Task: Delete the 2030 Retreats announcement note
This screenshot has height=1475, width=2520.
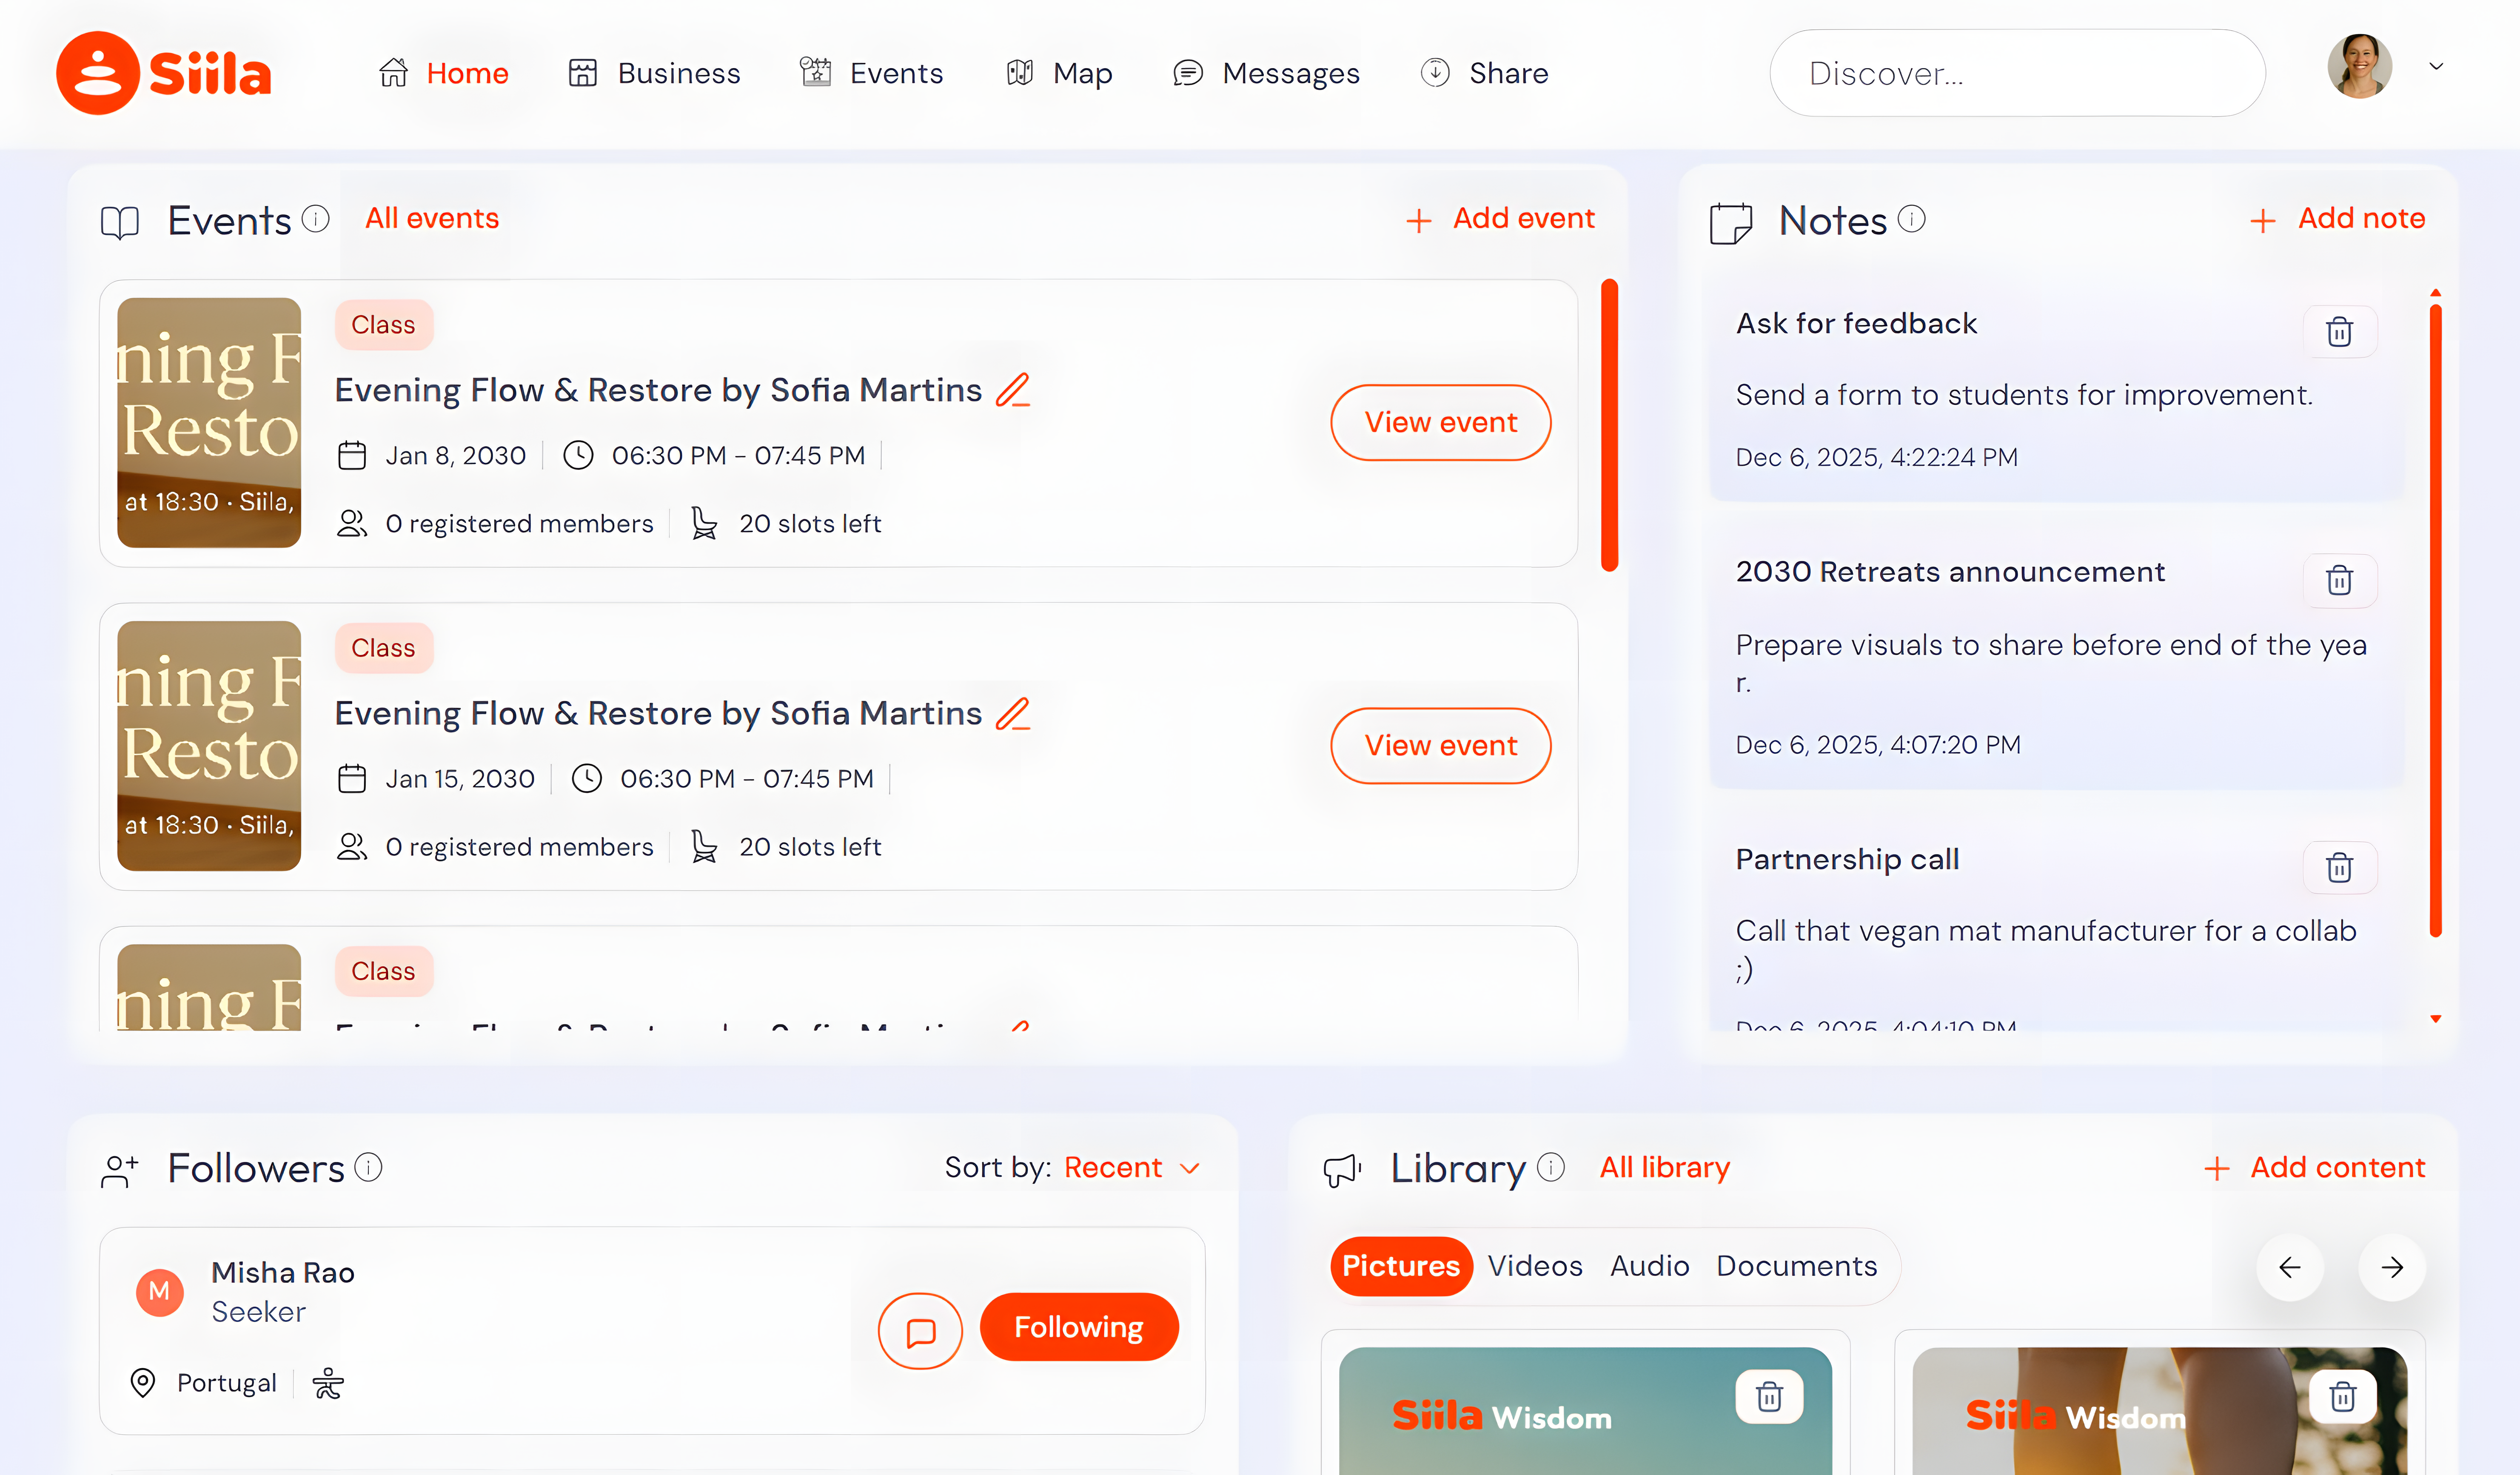Action: tap(2339, 580)
